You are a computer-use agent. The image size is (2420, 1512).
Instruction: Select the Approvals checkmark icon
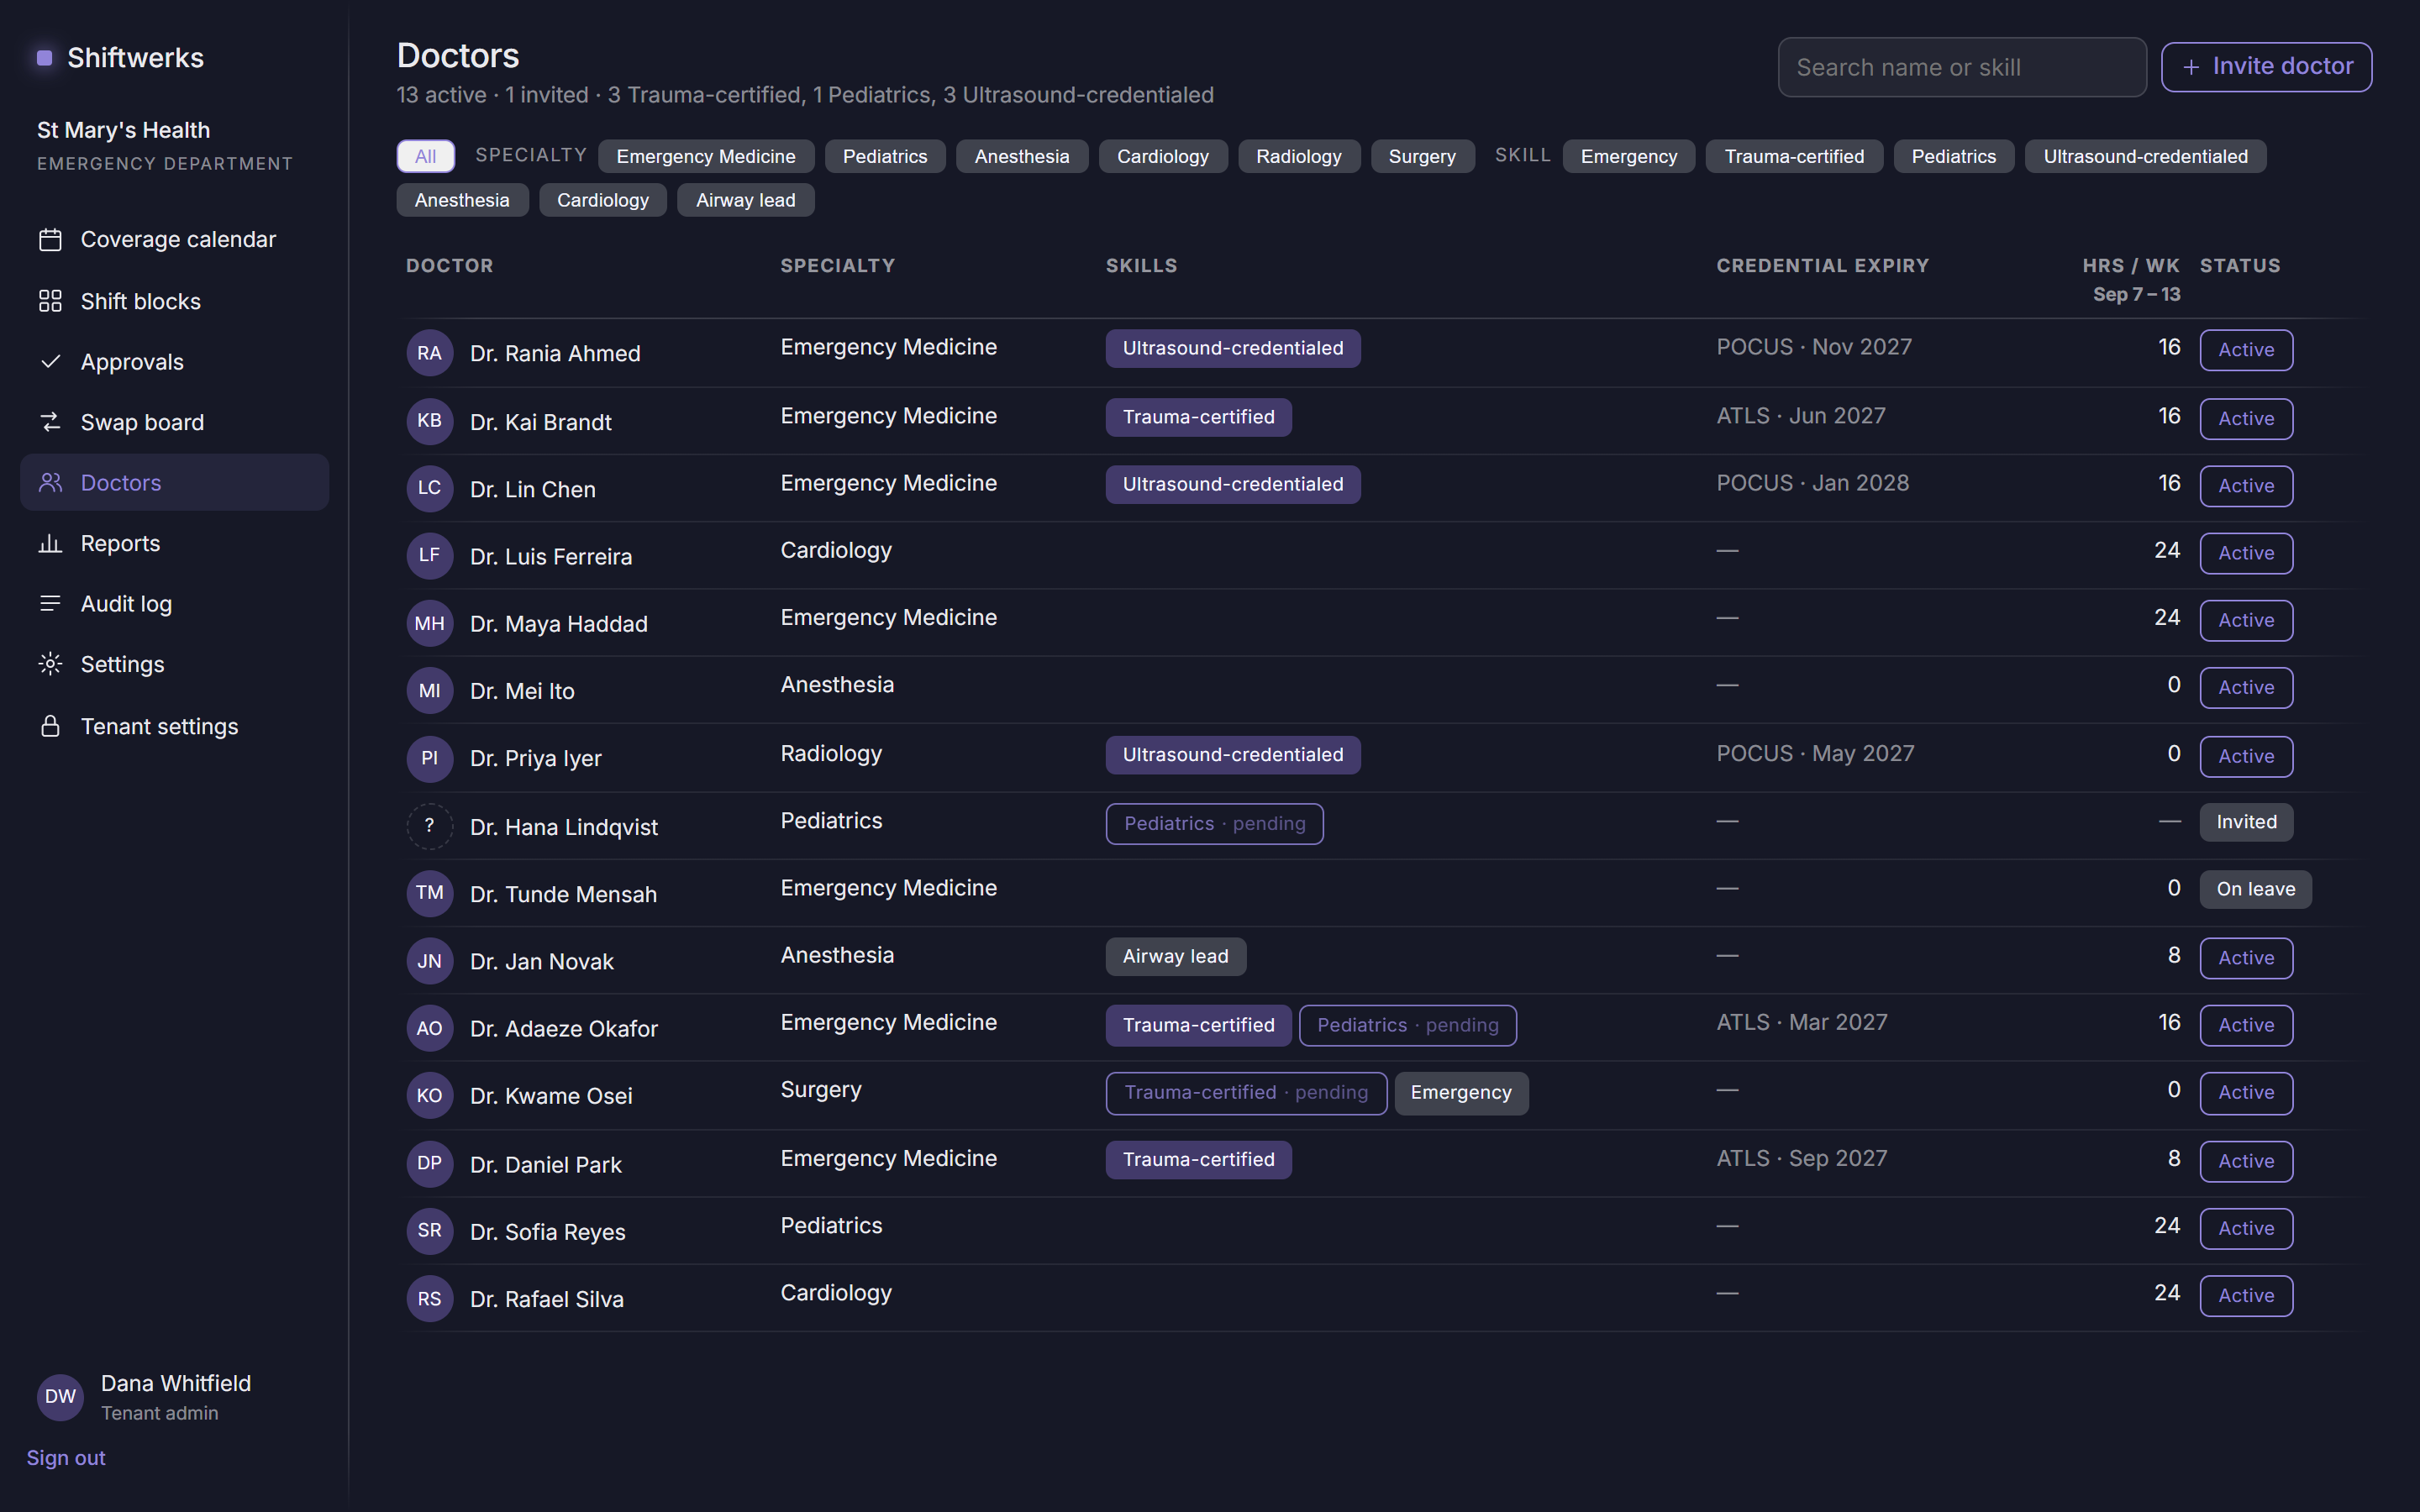click(50, 362)
